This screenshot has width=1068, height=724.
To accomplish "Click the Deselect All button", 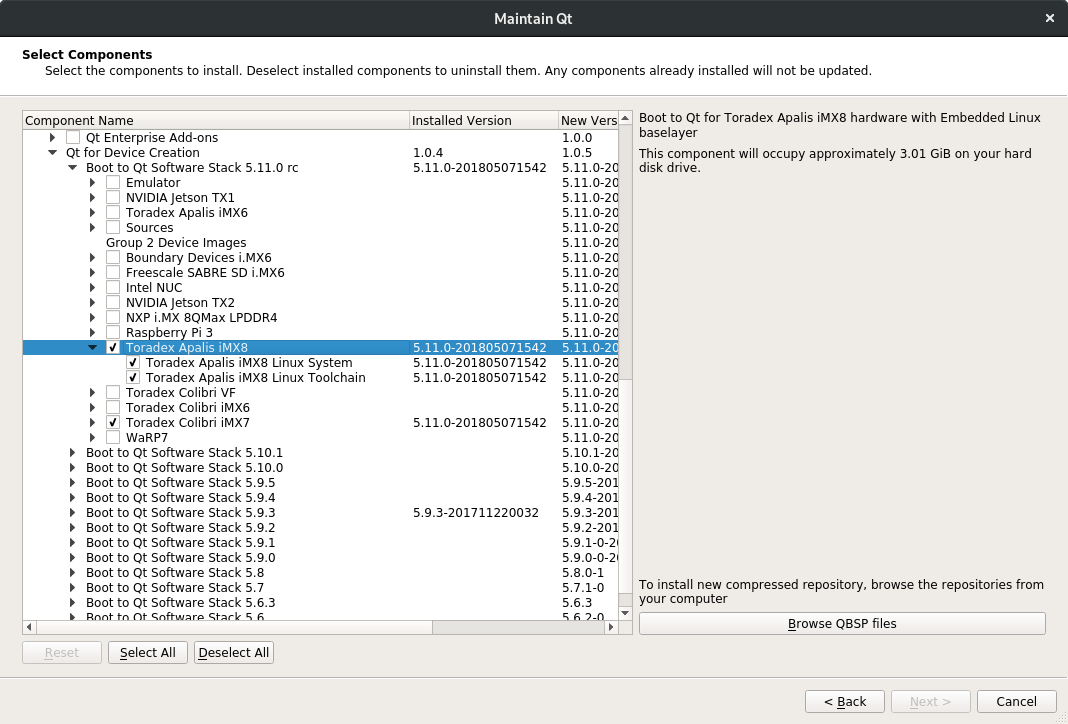I will (234, 652).
